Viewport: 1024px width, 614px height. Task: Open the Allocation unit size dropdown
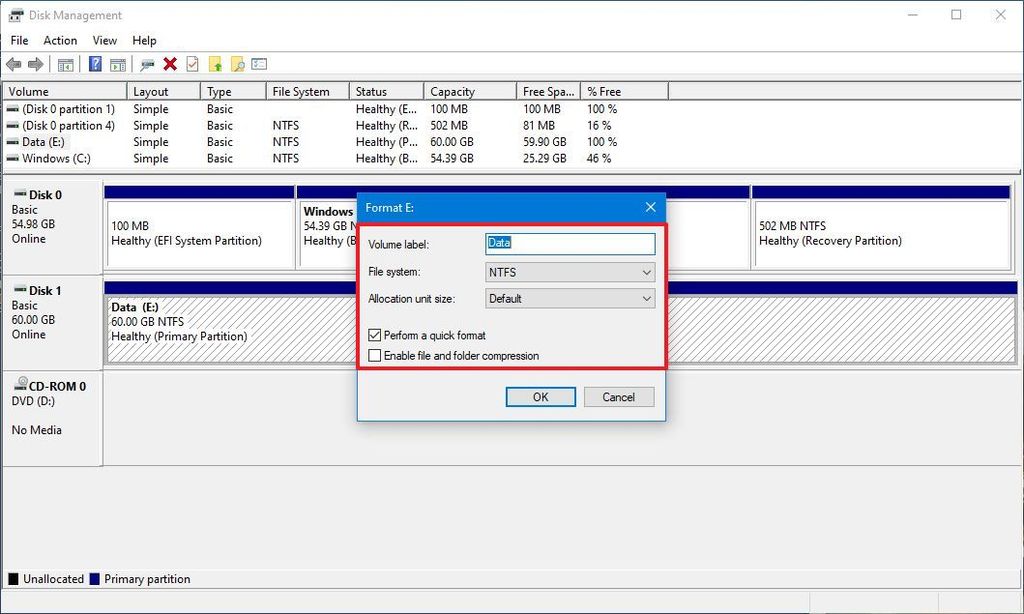[x=649, y=298]
